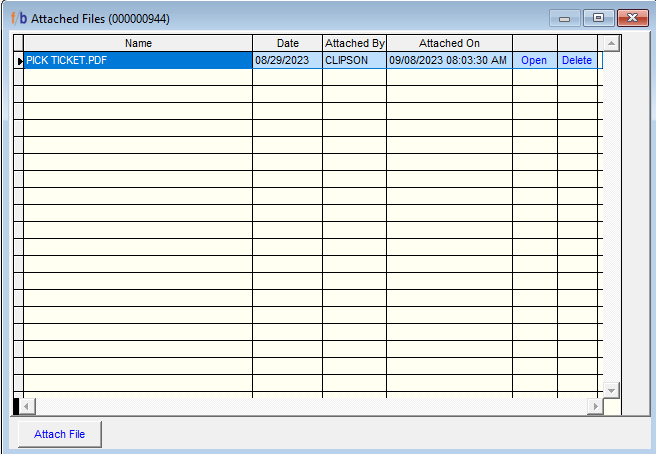Maximize the Attached Files window

click(598, 18)
